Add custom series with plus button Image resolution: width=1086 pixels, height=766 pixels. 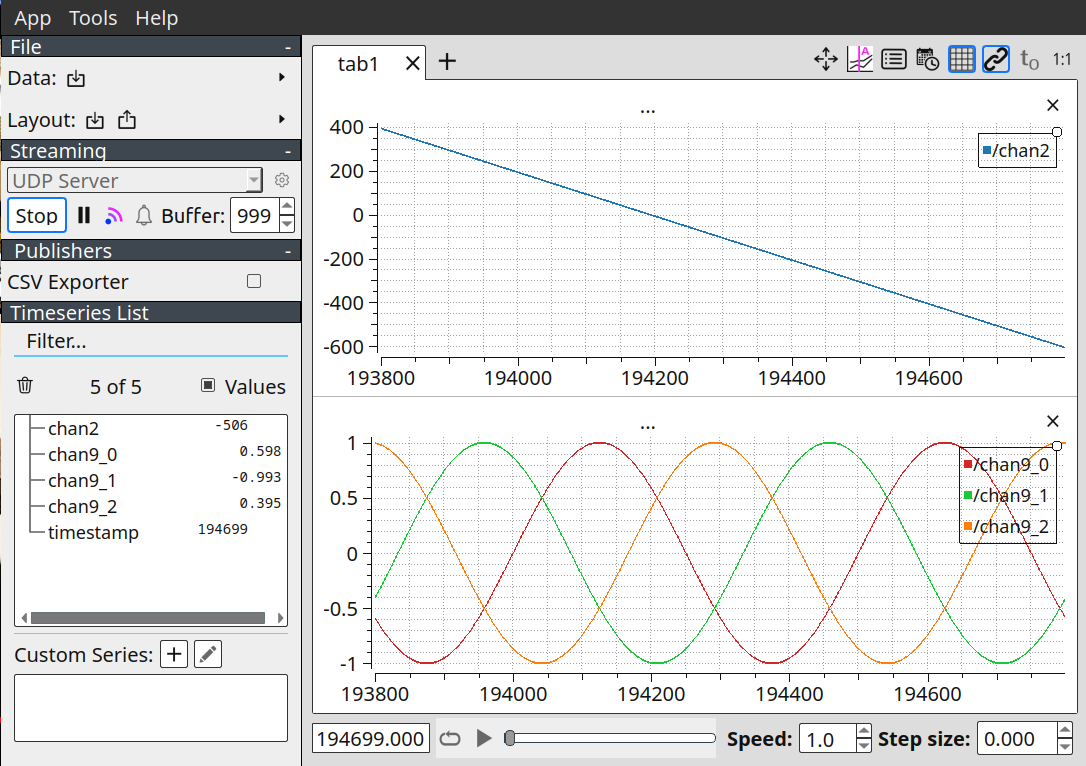tap(174, 654)
